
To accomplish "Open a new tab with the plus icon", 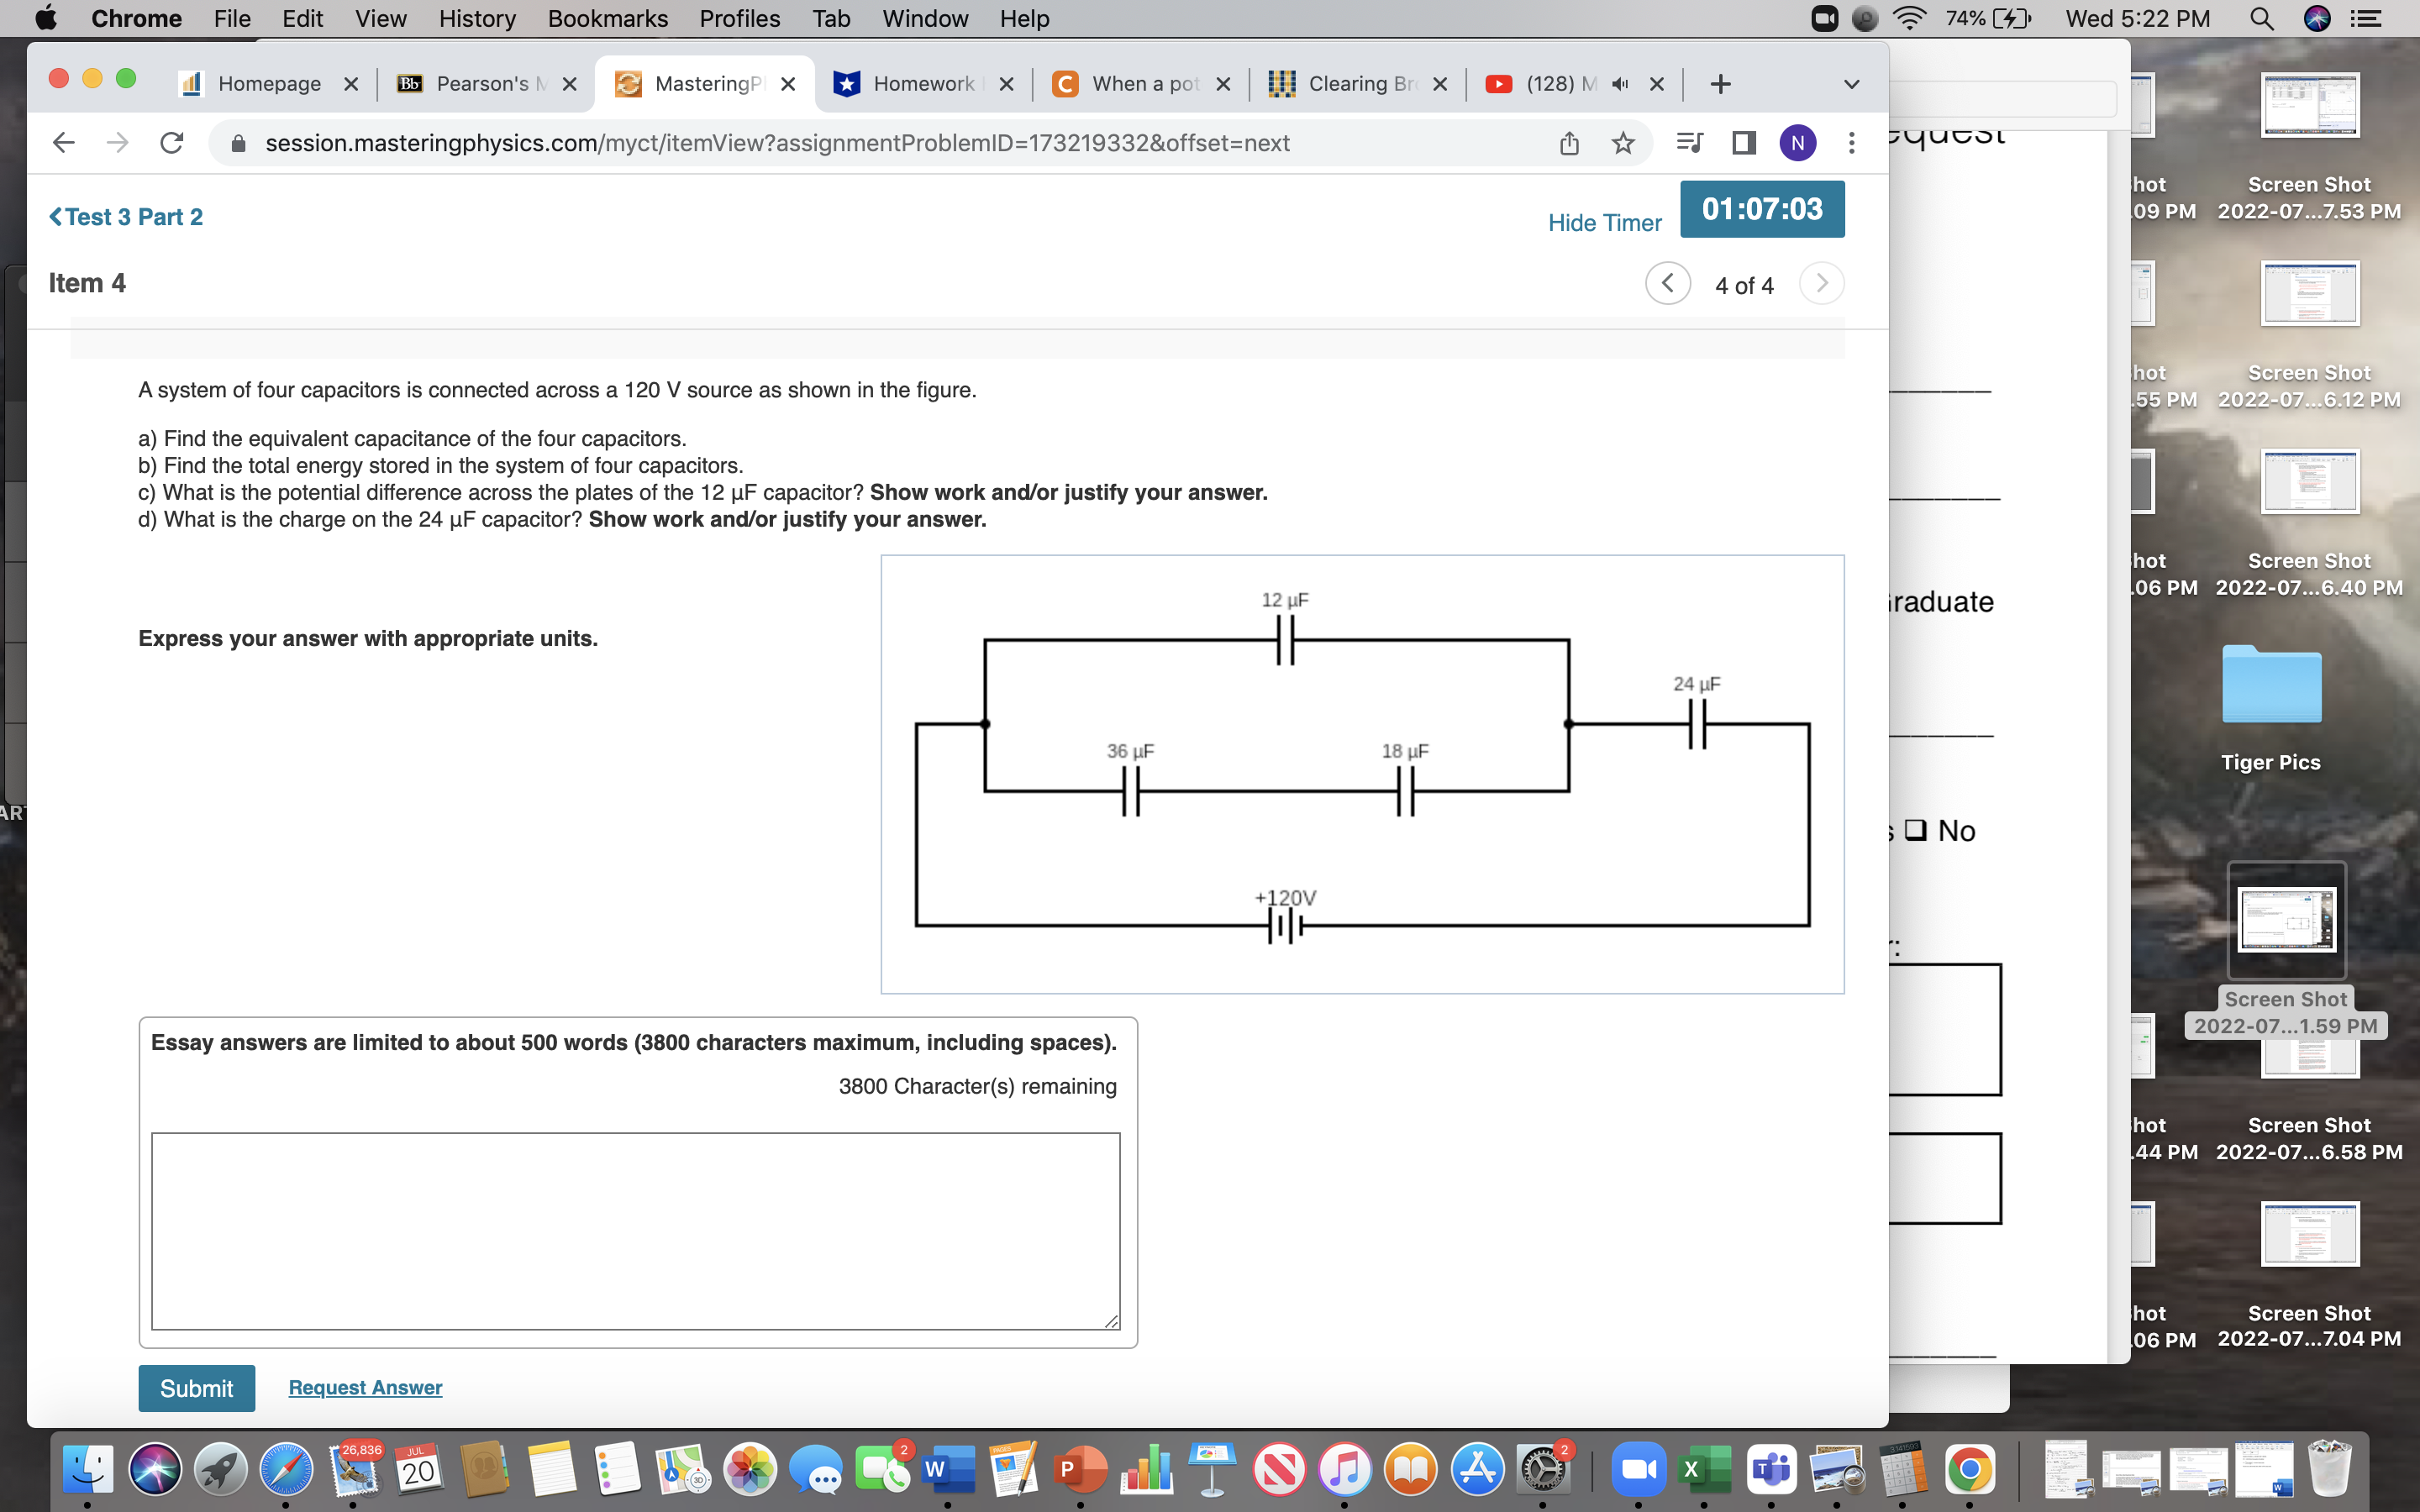I will pos(1720,84).
